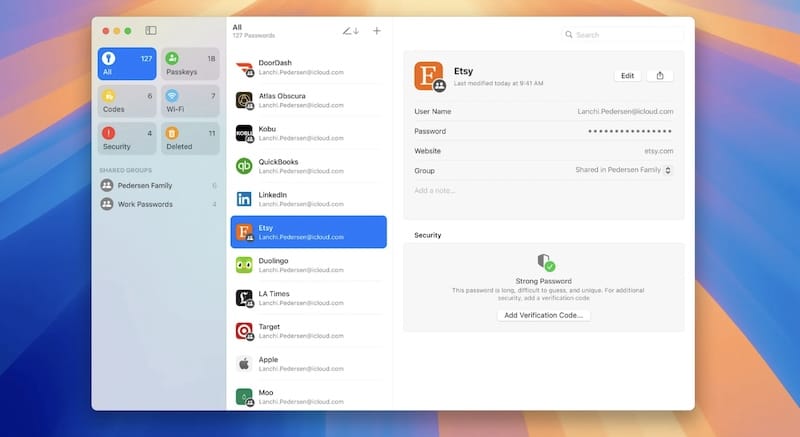
Task: Select the Target entry icon
Action: (x=244, y=331)
